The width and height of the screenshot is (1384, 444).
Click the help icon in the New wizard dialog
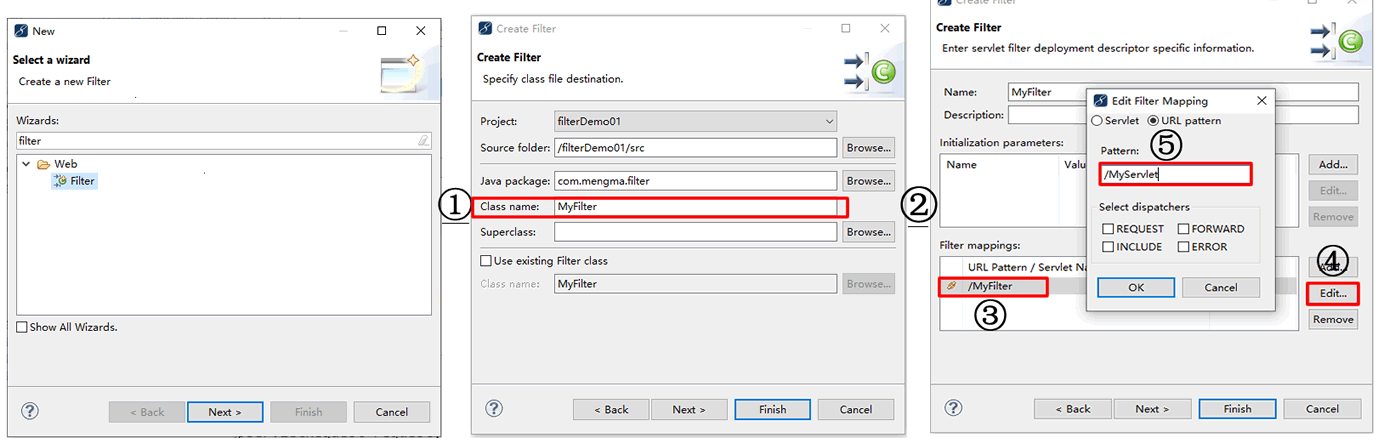pyautogui.click(x=29, y=411)
